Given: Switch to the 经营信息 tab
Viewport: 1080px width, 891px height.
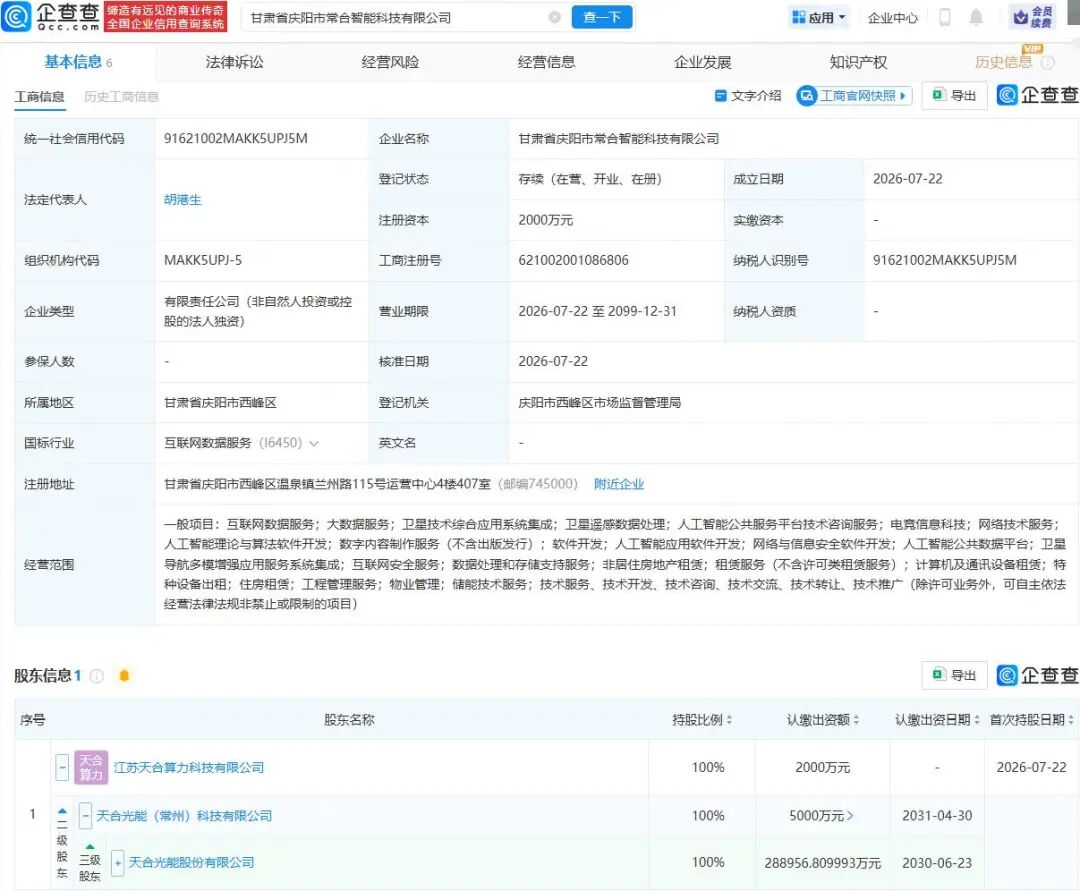Looking at the screenshot, I should (546, 63).
